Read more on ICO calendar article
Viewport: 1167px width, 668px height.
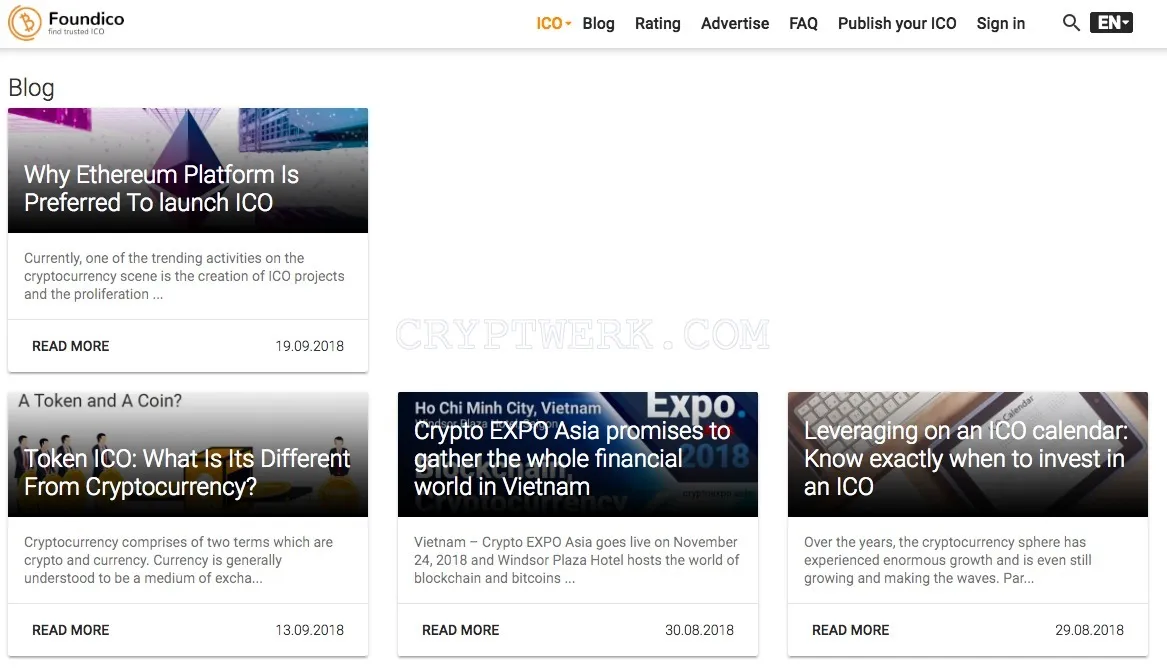pyautogui.click(x=851, y=630)
